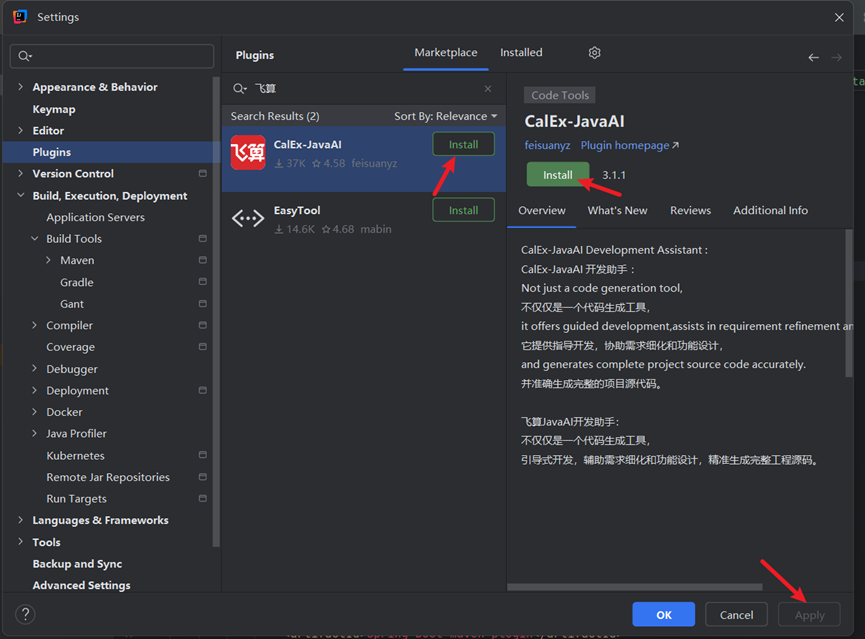Open the Reviews tab
Viewport: 865px width, 639px height.
coord(690,210)
